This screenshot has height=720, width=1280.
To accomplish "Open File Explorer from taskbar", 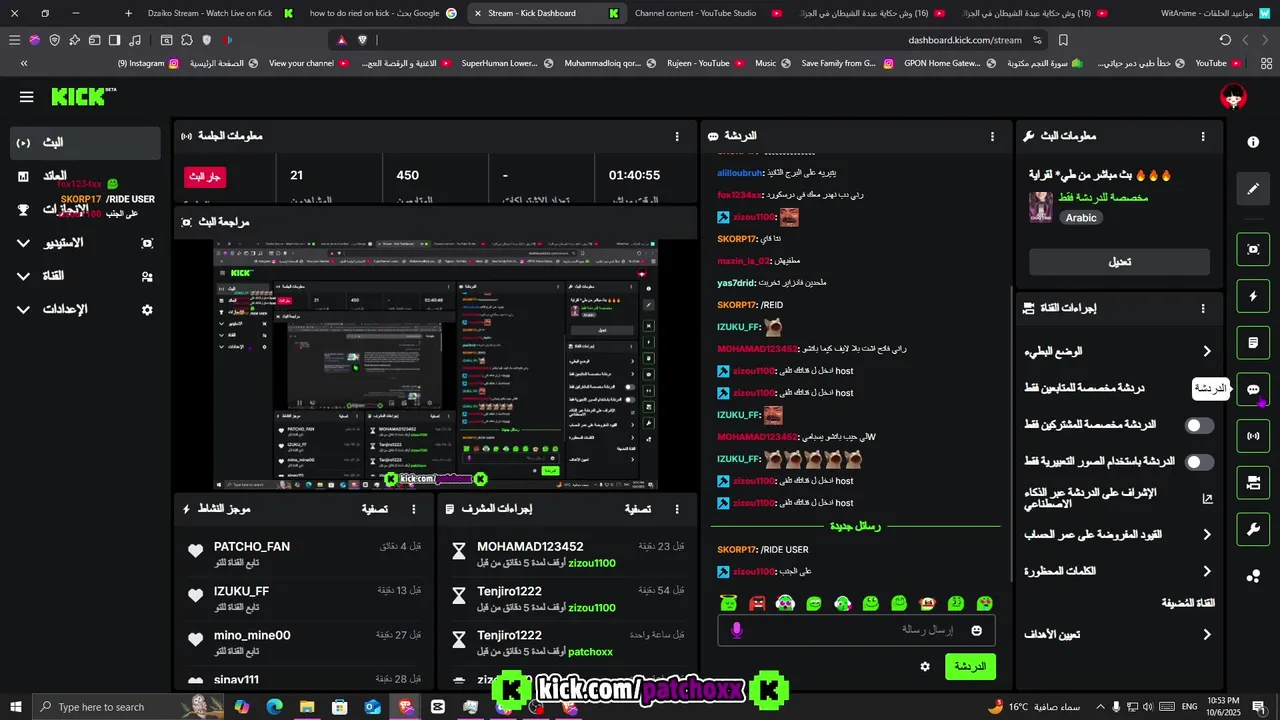I will point(307,707).
